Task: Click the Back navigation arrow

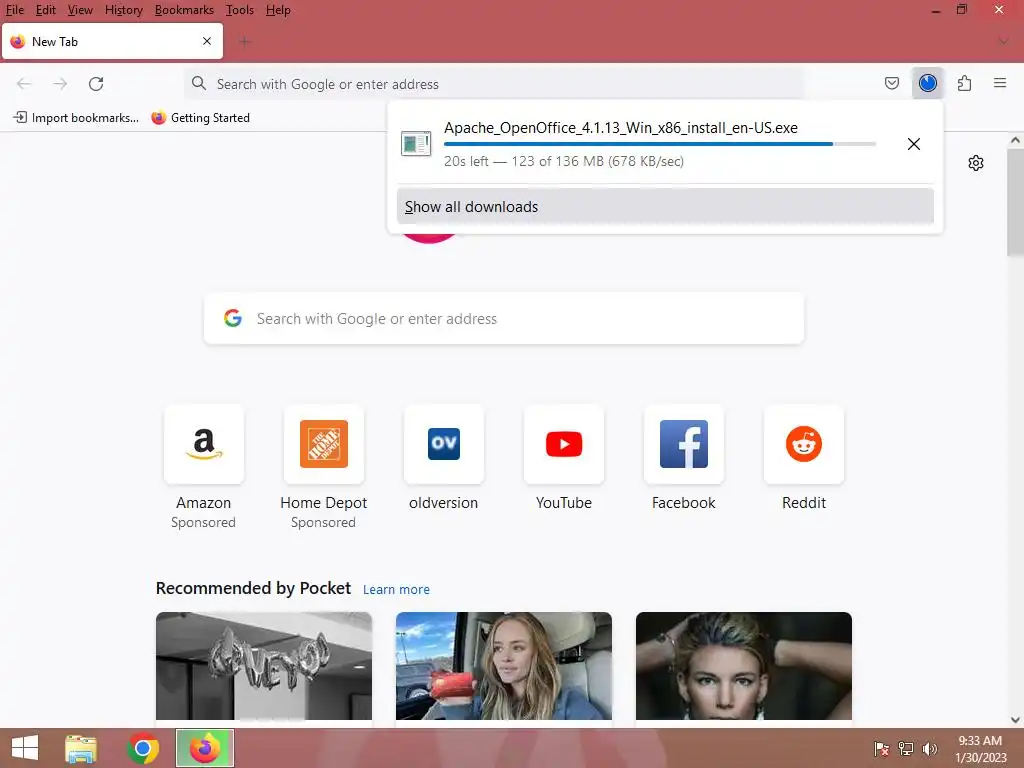Action: coord(24,84)
